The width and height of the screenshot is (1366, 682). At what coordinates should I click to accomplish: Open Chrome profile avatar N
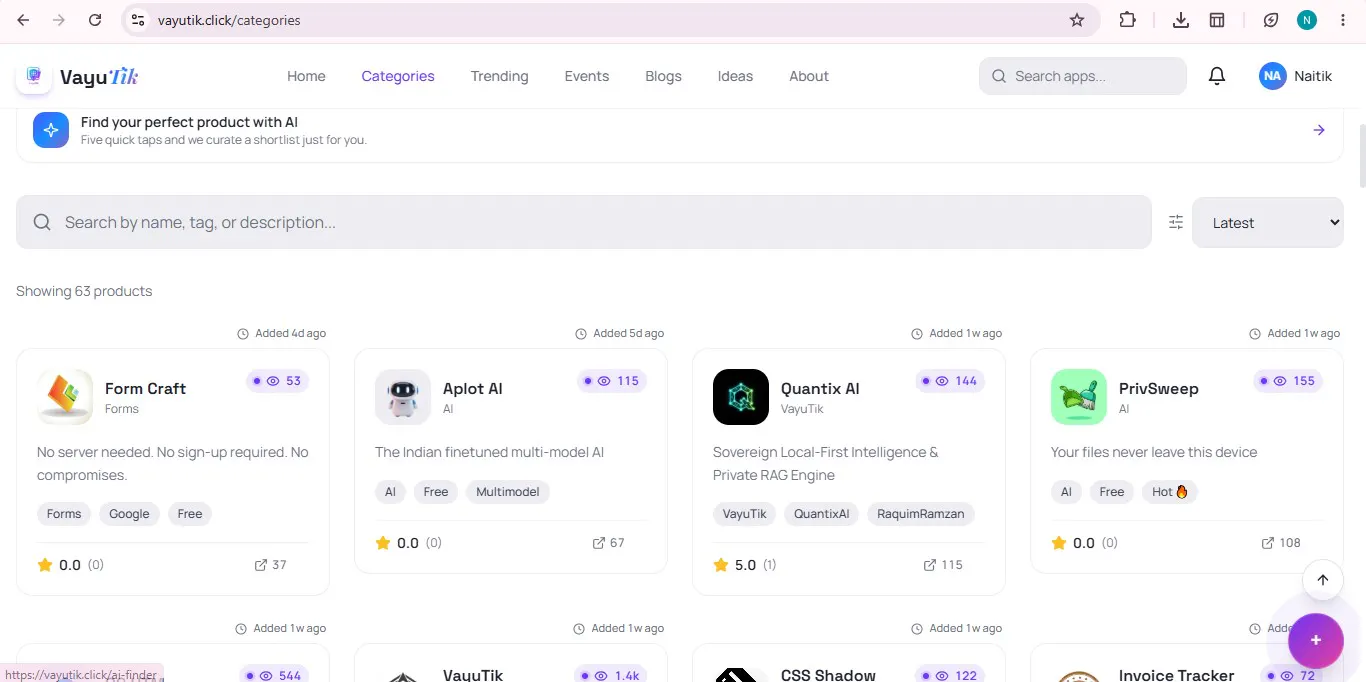(1307, 20)
